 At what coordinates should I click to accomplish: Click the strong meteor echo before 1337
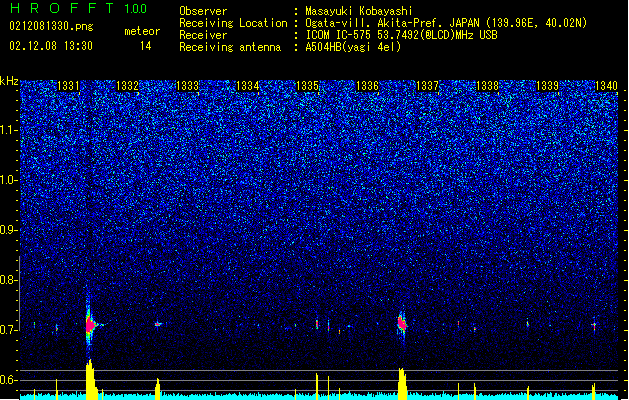(402, 323)
